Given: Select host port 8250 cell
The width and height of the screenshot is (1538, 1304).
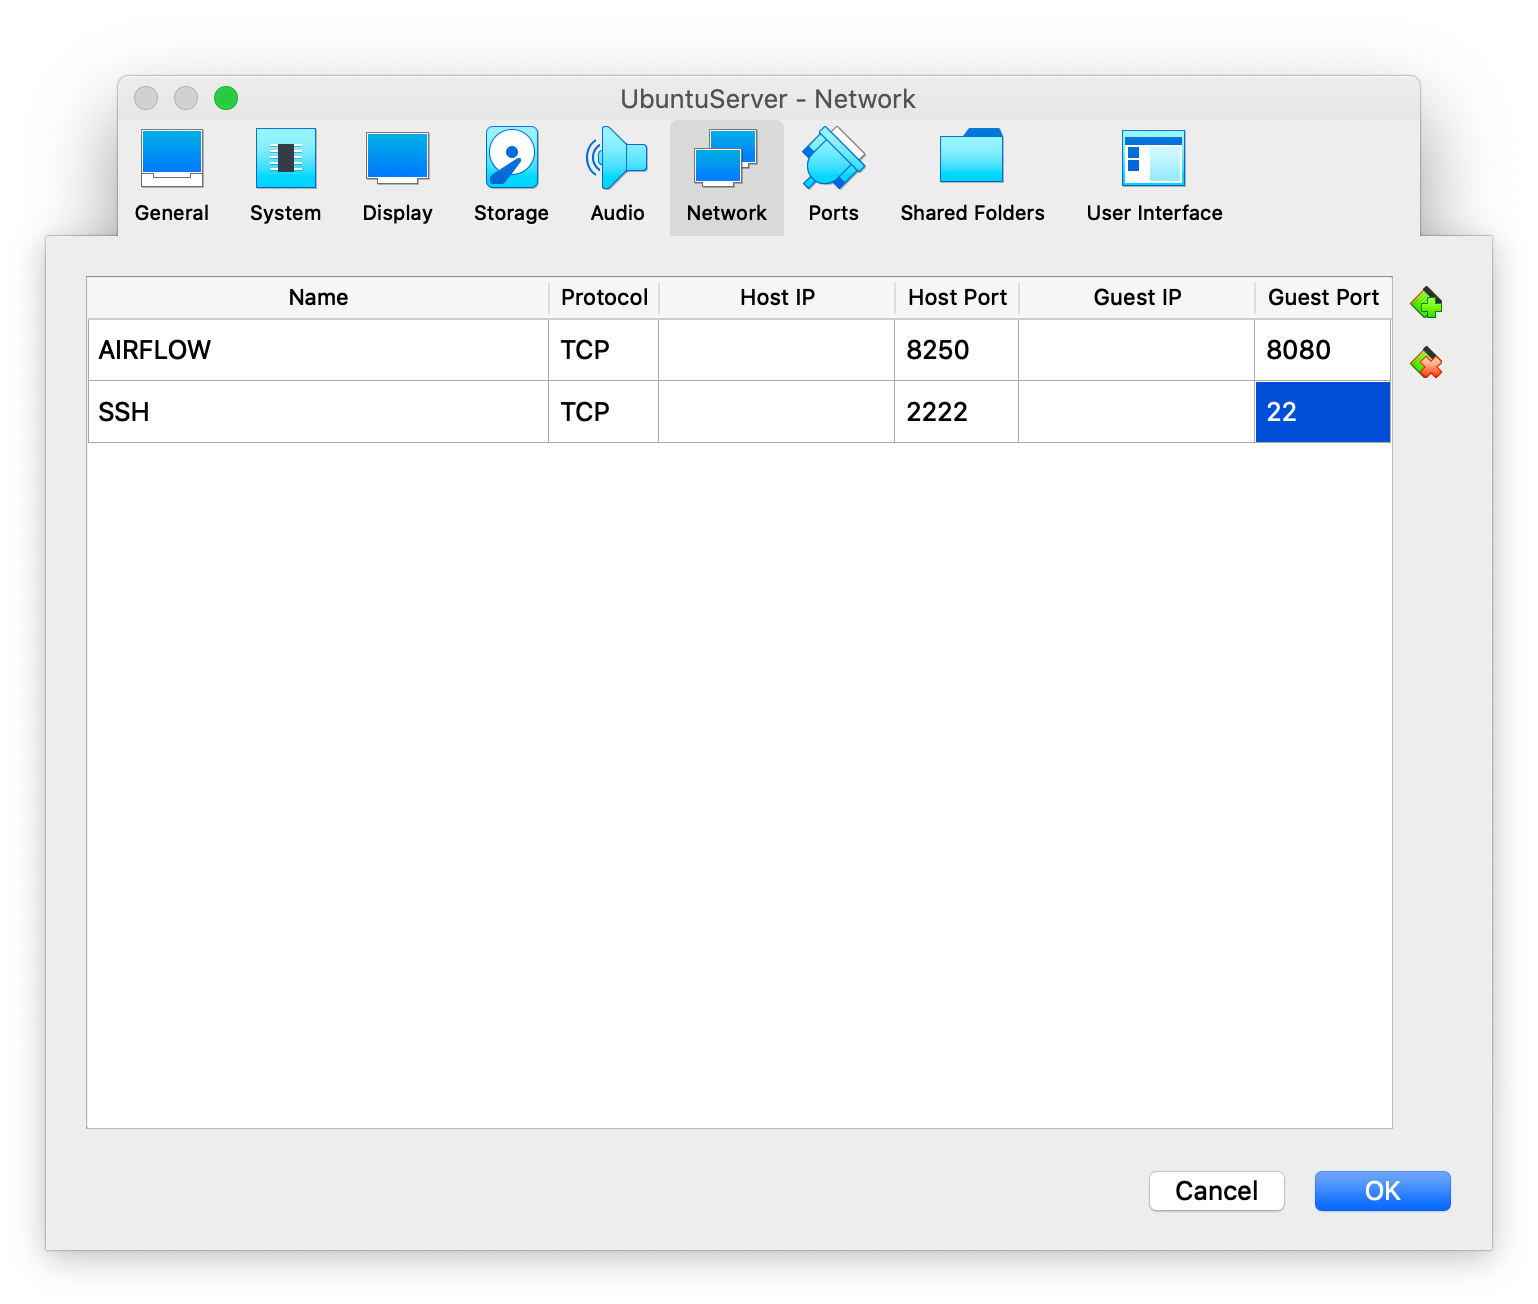Looking at the screenshot, I should point(957,350).
